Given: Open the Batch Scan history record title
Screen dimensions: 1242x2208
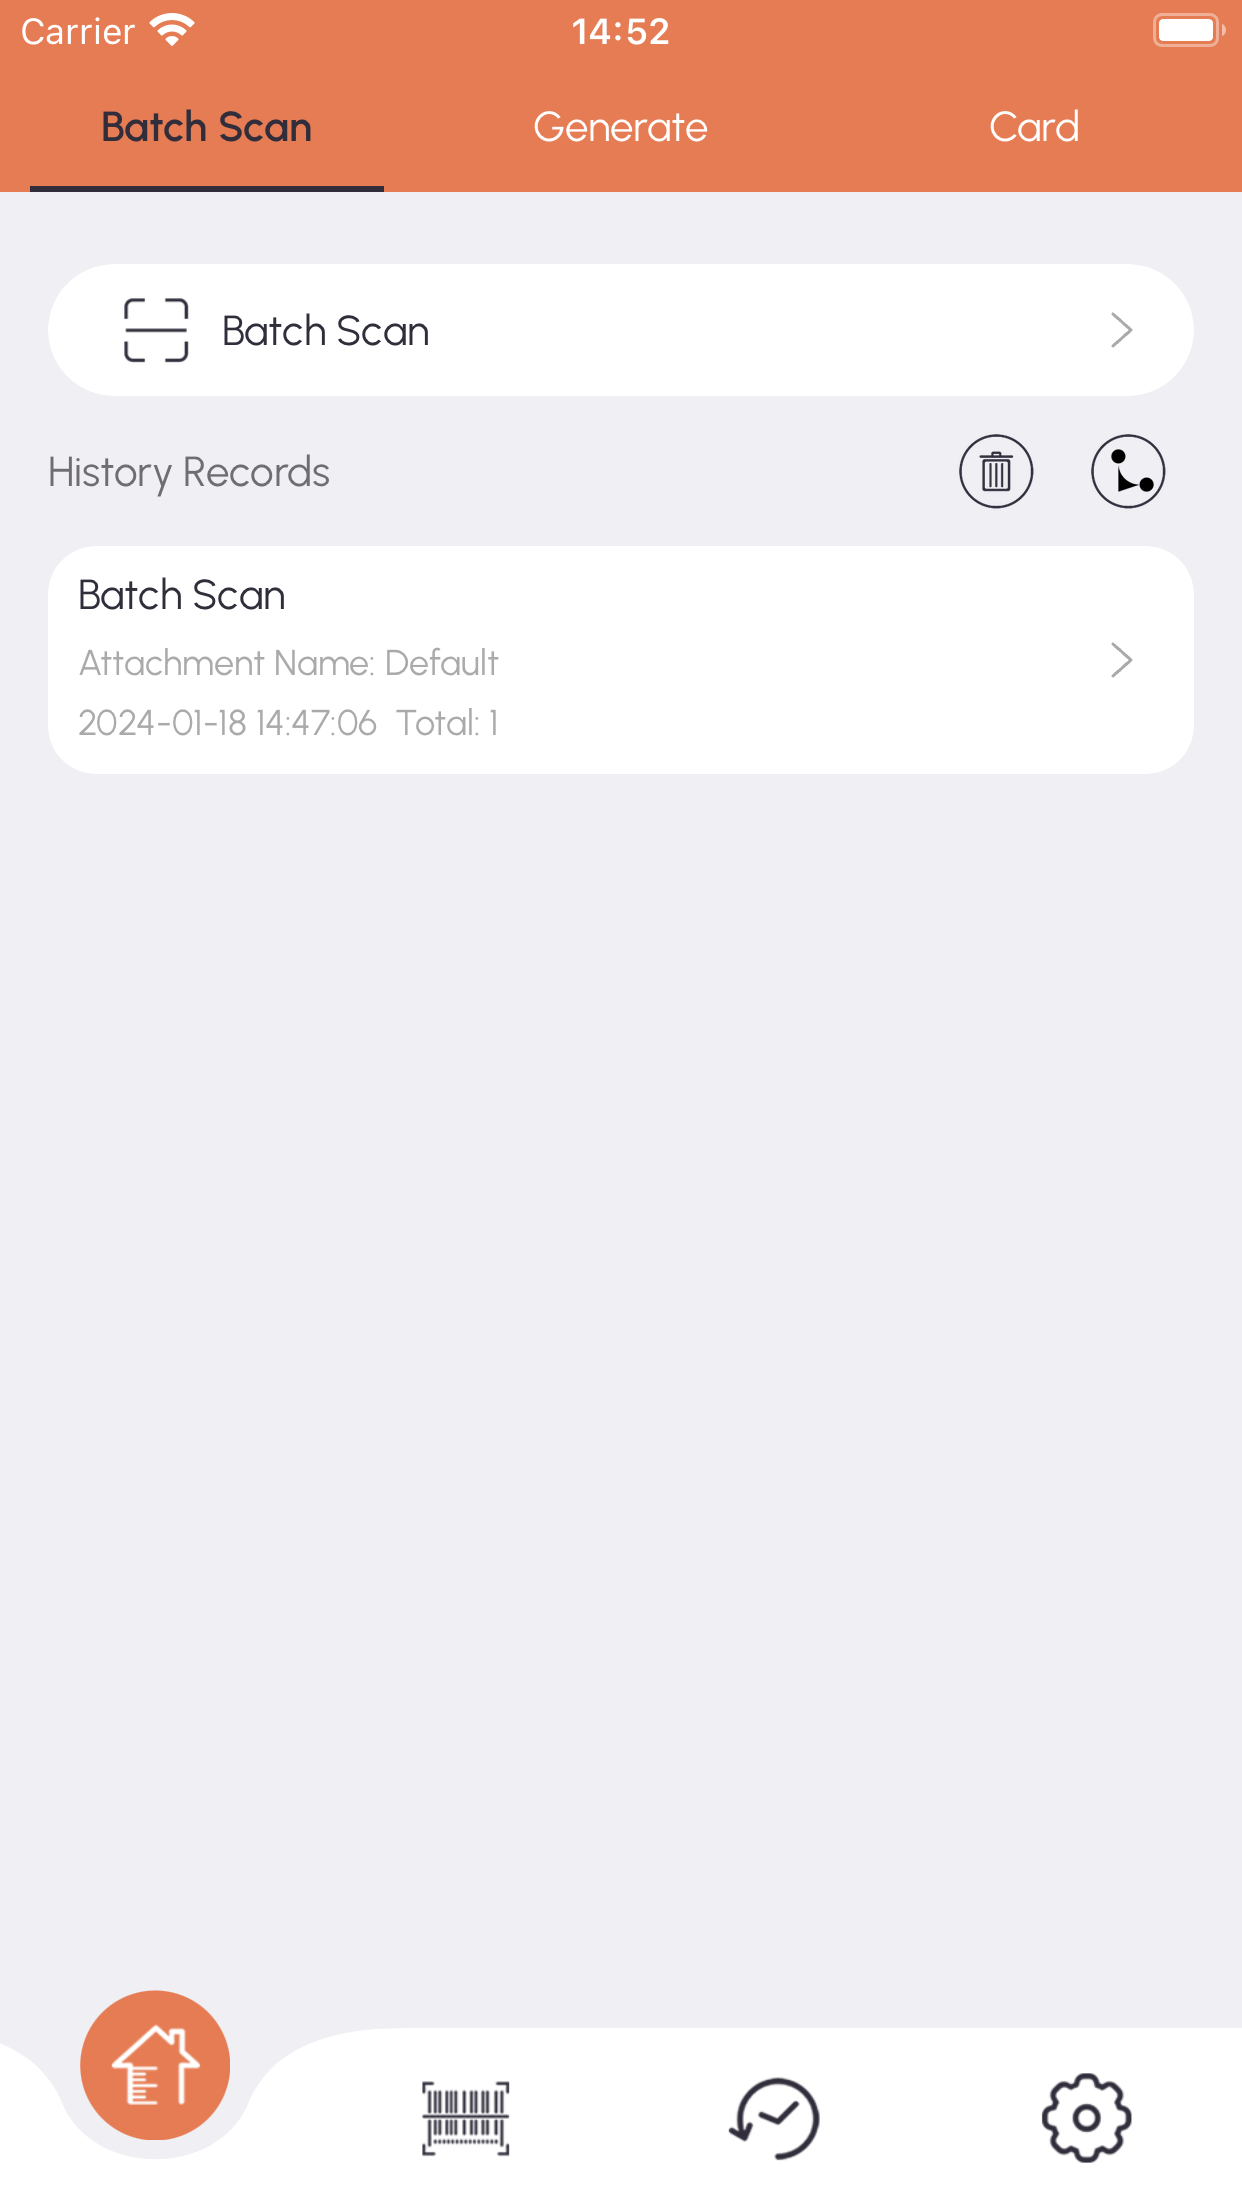Looking at the screenshot, I should click(x=182, y=595).
